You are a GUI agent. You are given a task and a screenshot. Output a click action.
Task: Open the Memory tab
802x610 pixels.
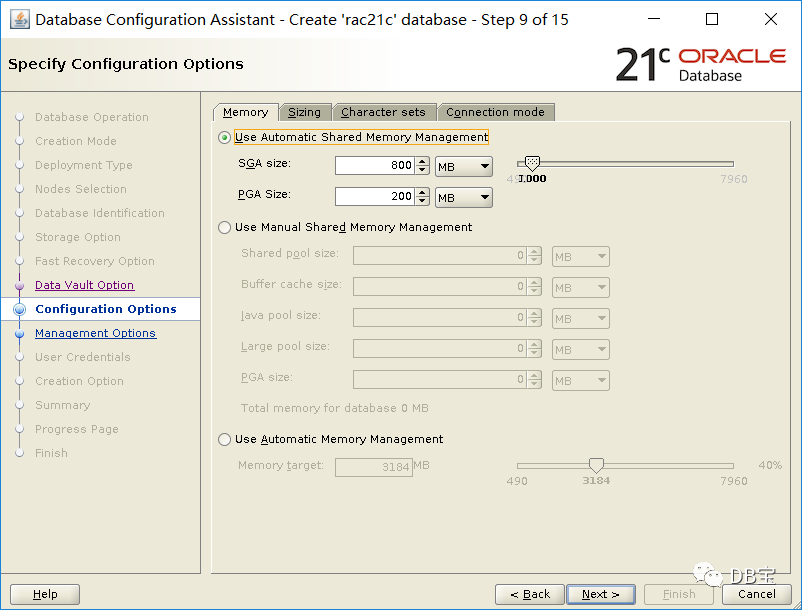click(x=246, y=112)
